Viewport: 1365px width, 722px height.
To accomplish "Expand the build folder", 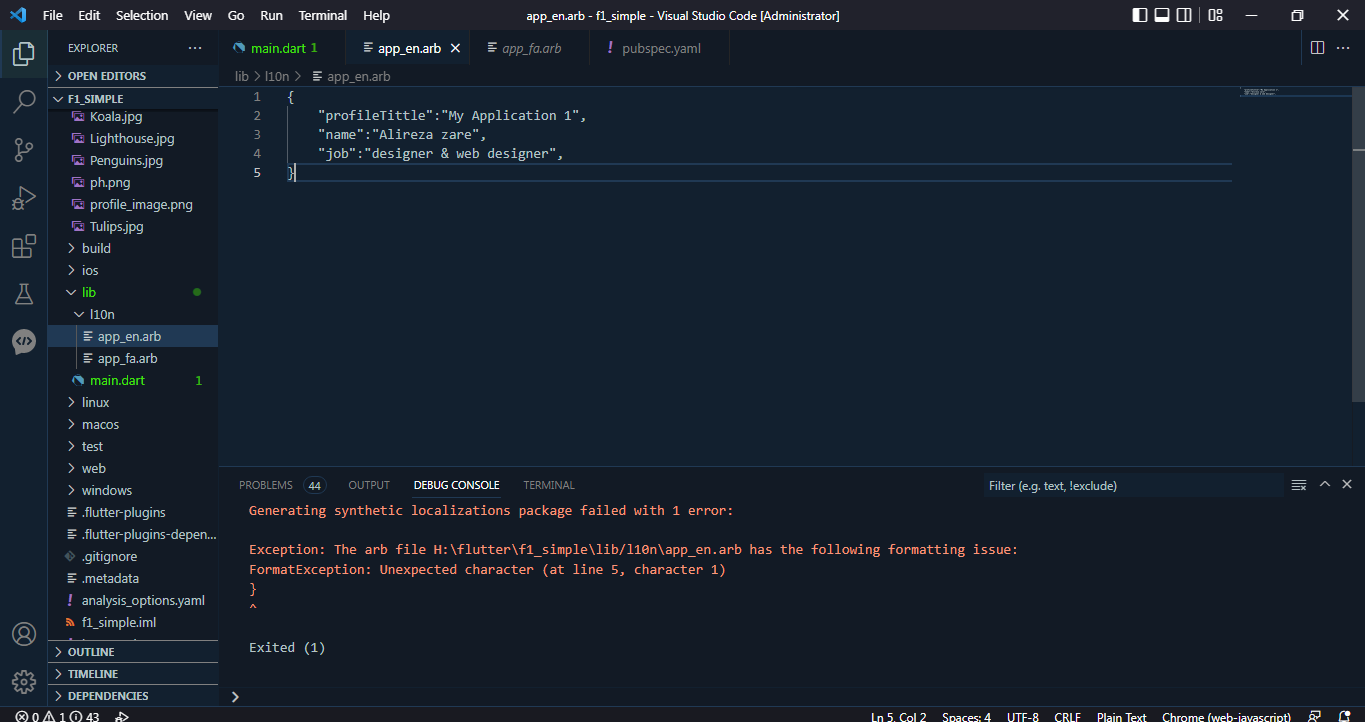I will click(133, 248).
